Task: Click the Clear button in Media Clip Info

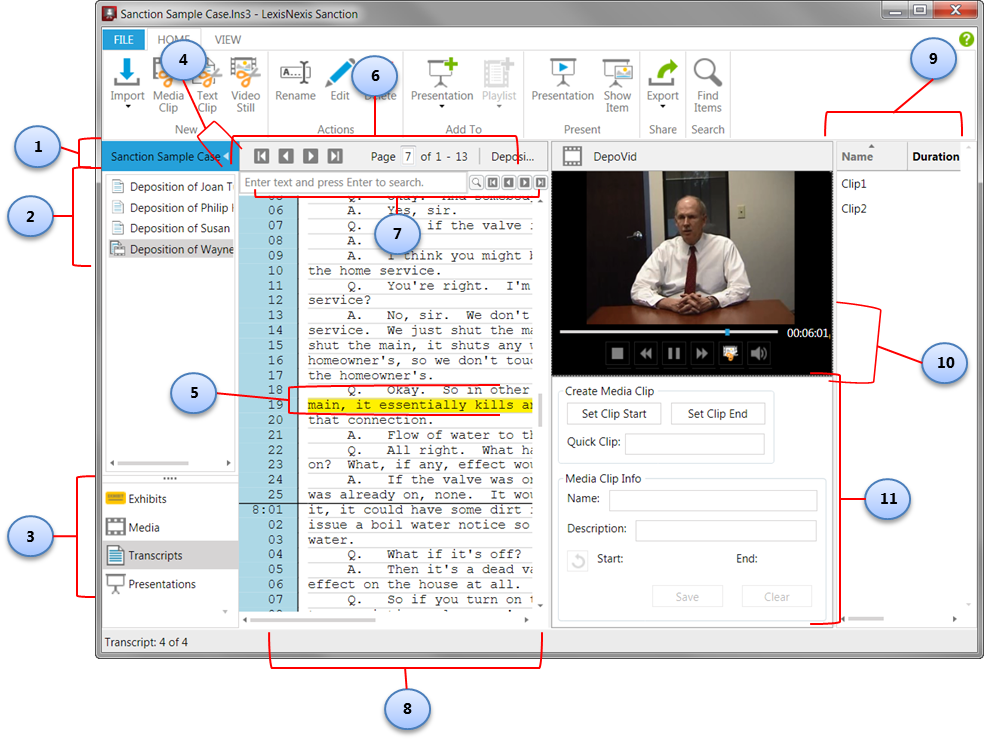Action: [776, 596]
